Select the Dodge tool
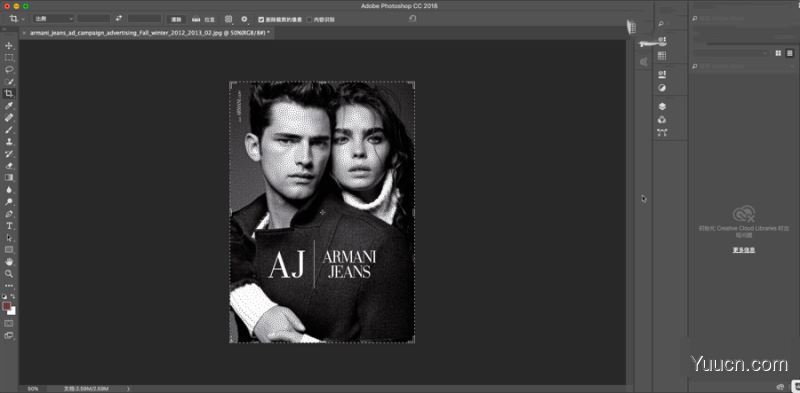 tap(9, 202)
